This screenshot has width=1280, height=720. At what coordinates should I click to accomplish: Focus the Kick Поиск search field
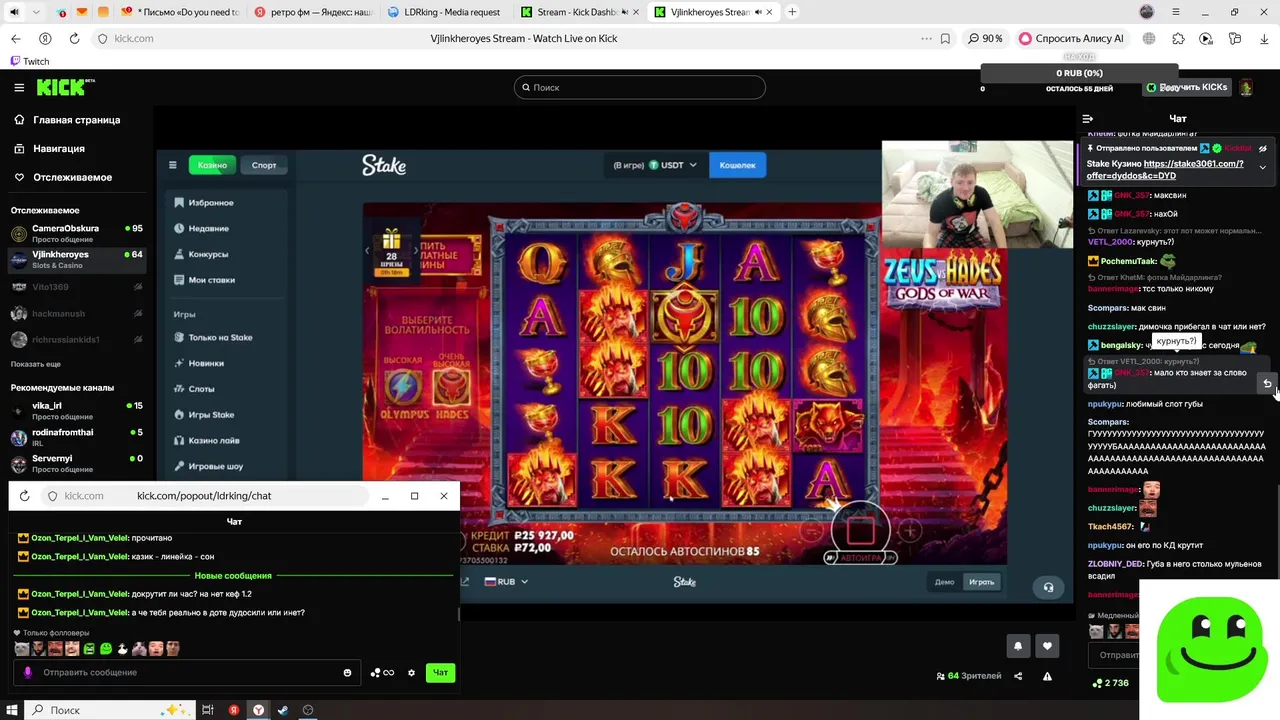click(x=640, y=87)
